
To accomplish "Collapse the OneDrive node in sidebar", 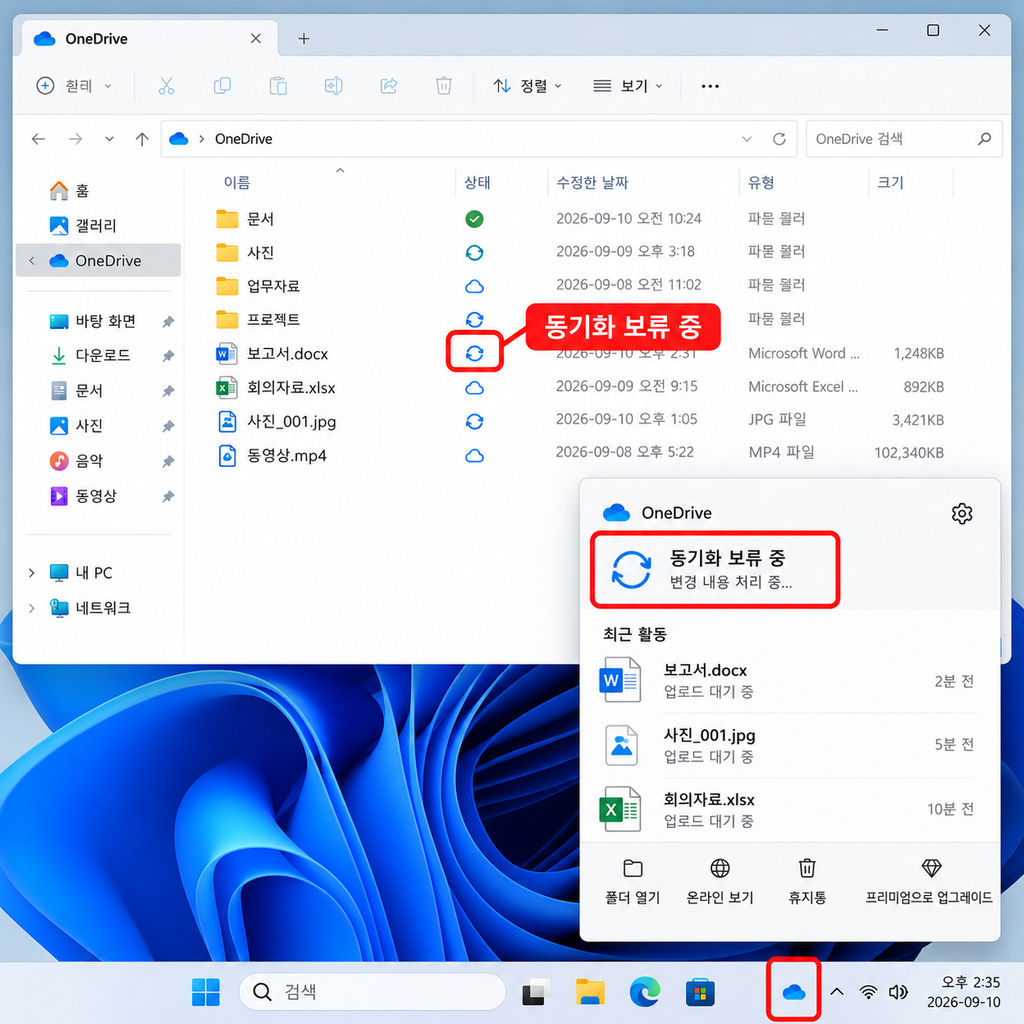I will pyautogui.click(x=31, y=261).
